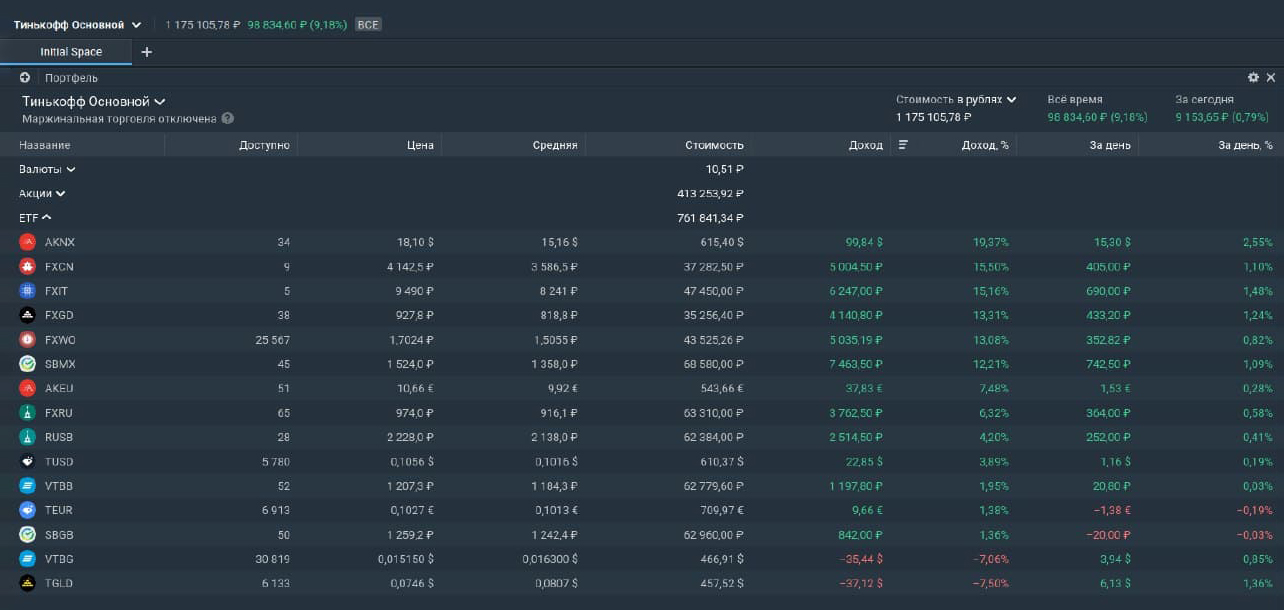Open the top-bar Тинькофф Основной account dropdown
The image size is (1284, 610).
click(78, 24)
